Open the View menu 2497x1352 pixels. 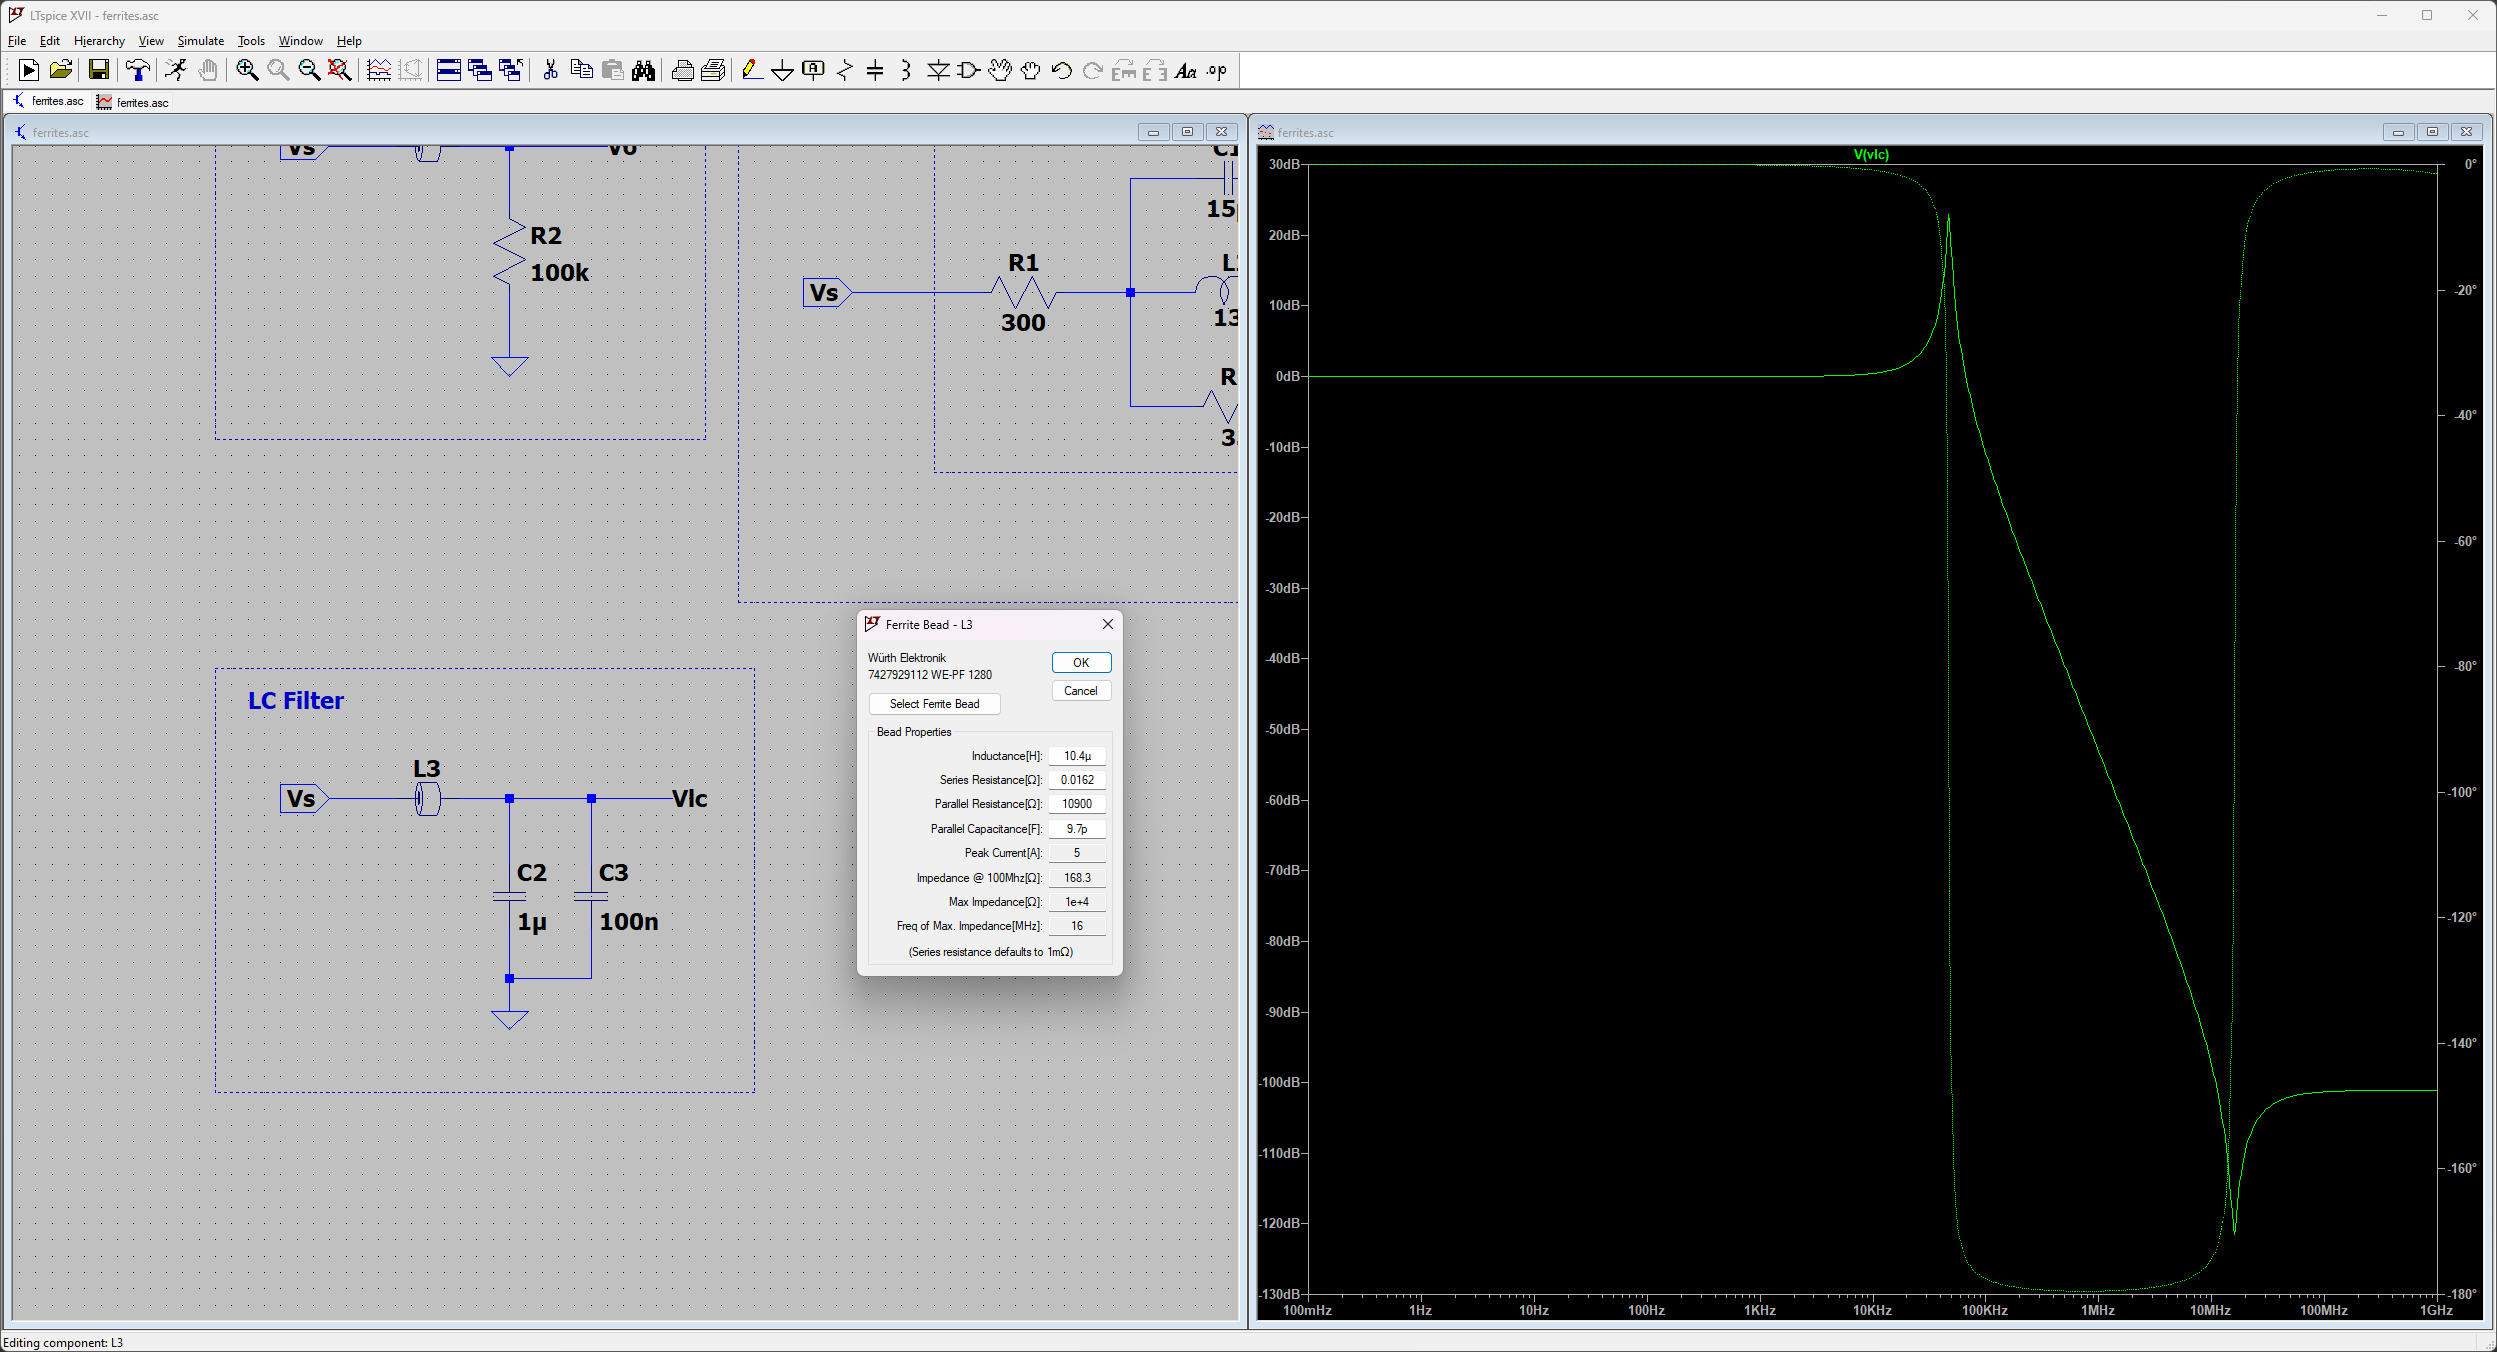[151, 41]
